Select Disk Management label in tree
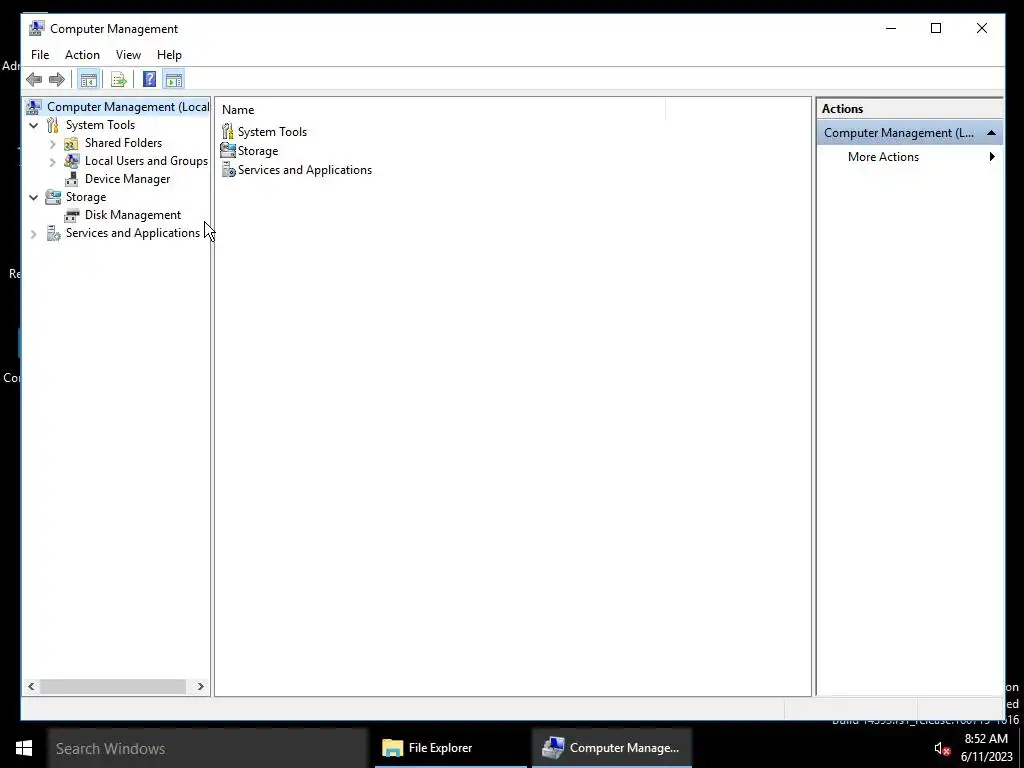1024x768 pixels. point(133,215)
